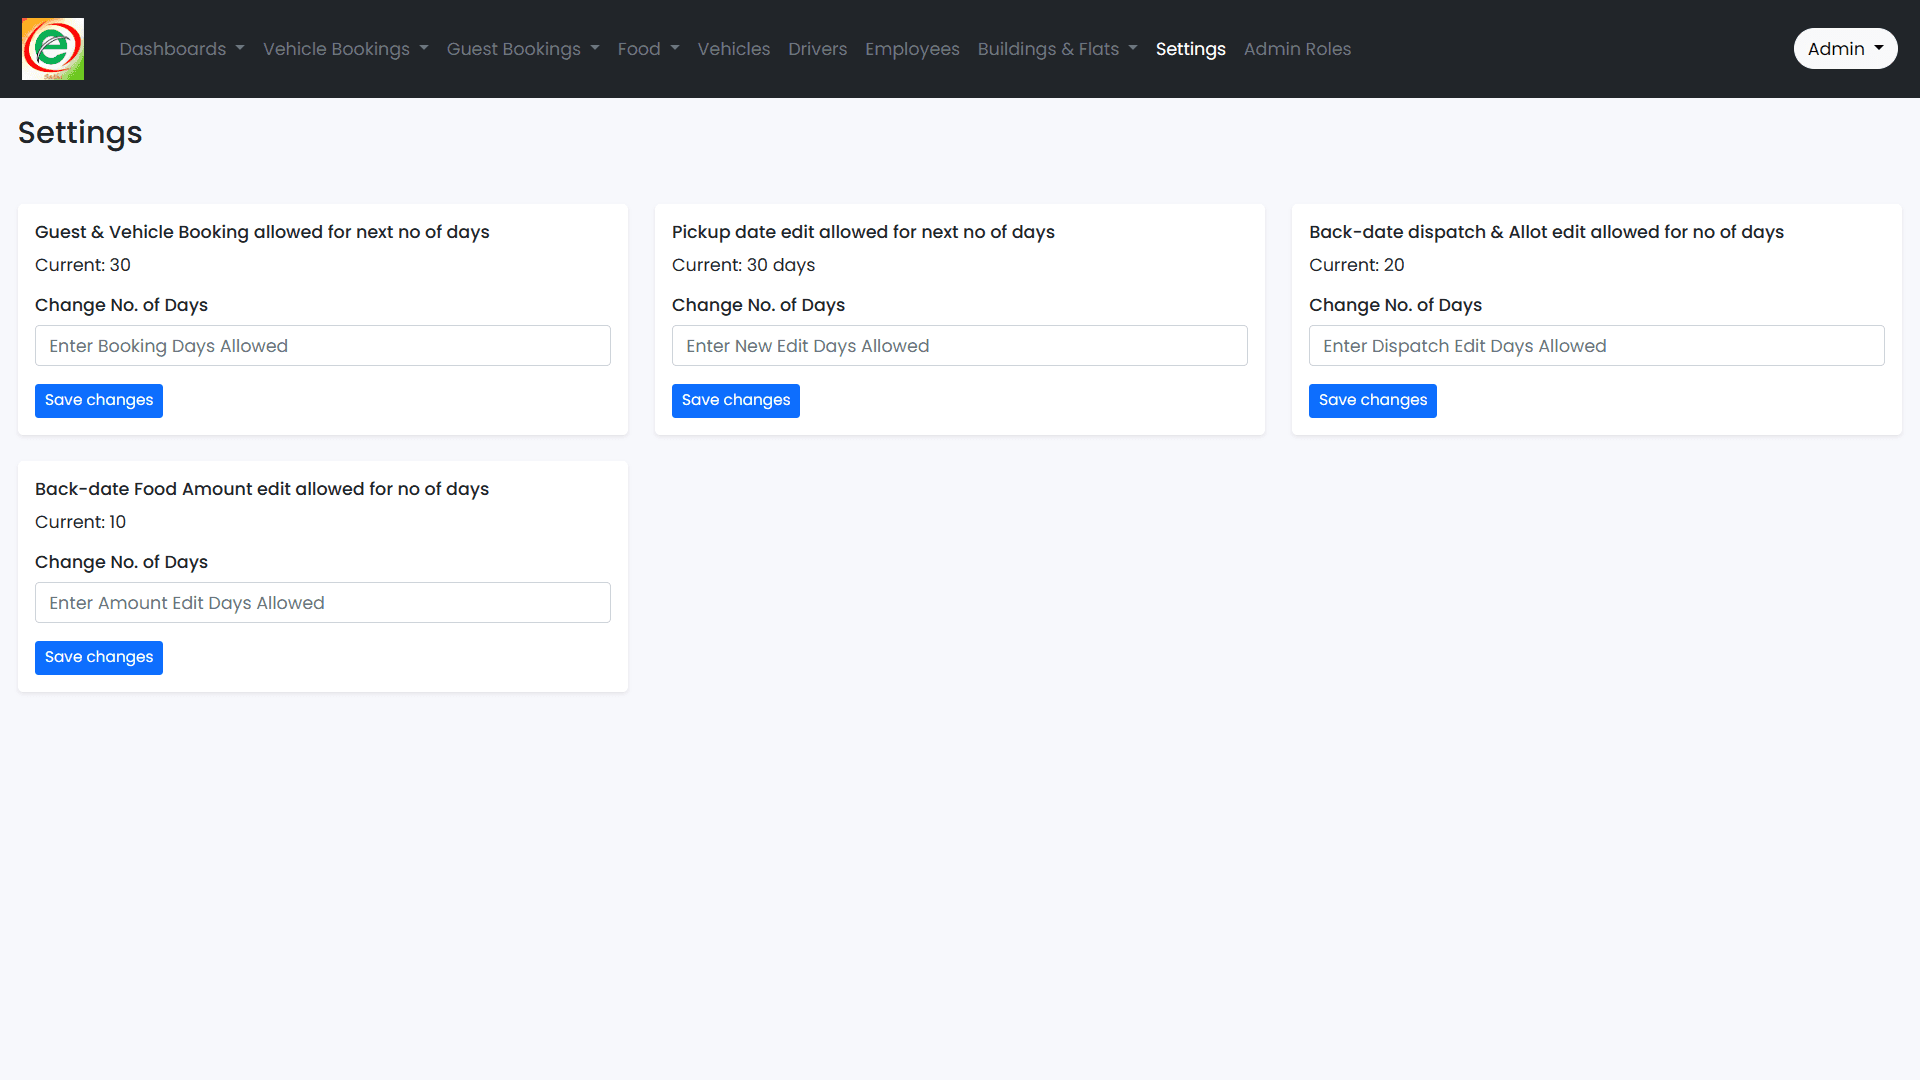Expand the Vehicle Bookings dropdown
Image resolution: width=1920 pixels, height=1080 pixels.
tap(345, 48)
